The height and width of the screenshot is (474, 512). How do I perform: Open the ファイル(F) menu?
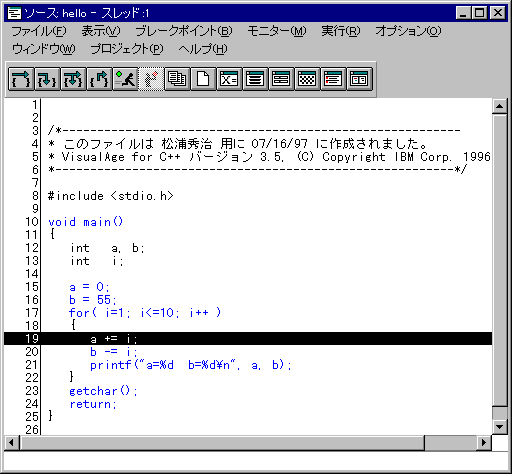39,31
